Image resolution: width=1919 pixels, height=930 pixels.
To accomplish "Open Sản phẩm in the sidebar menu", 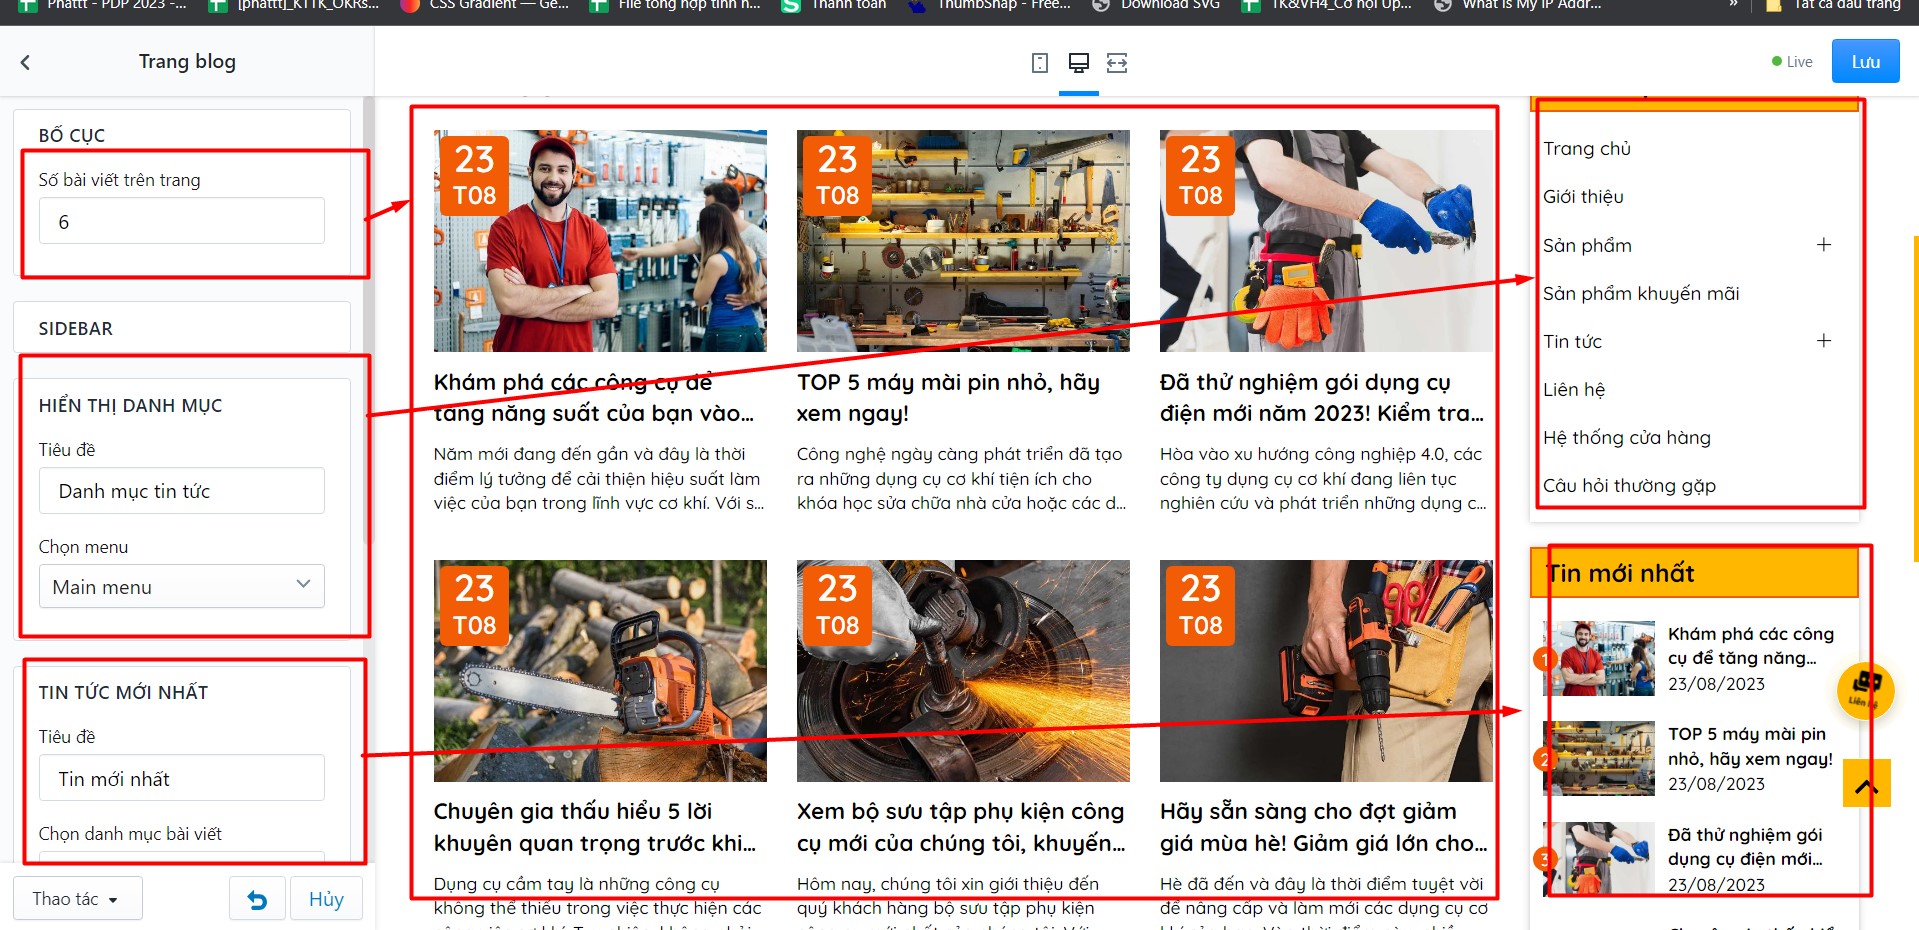I will click(1587, 245).
